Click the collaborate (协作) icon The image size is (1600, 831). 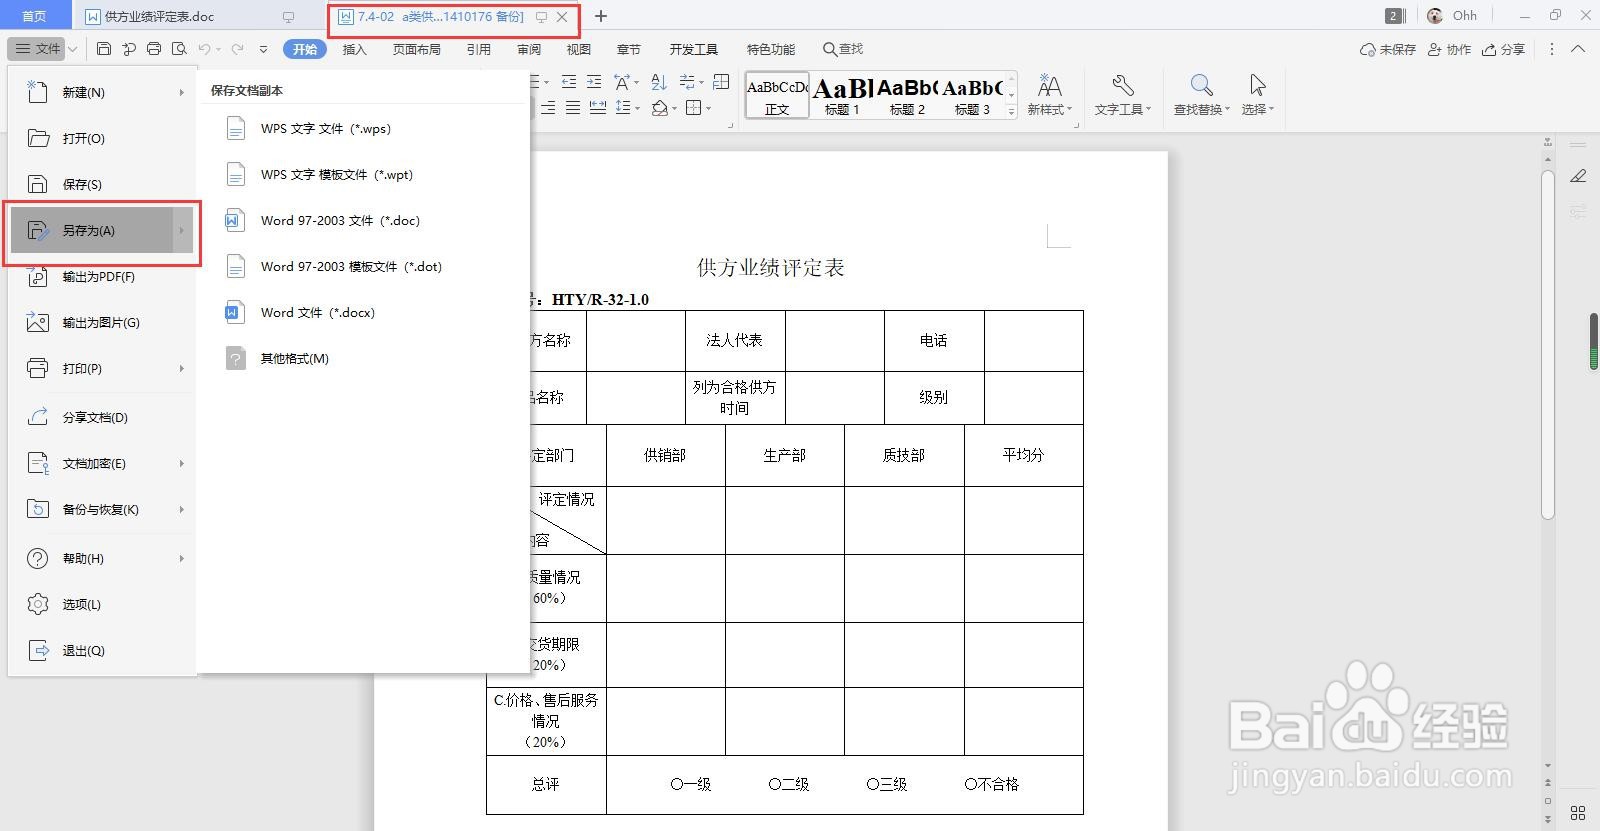coord(1434,49)
